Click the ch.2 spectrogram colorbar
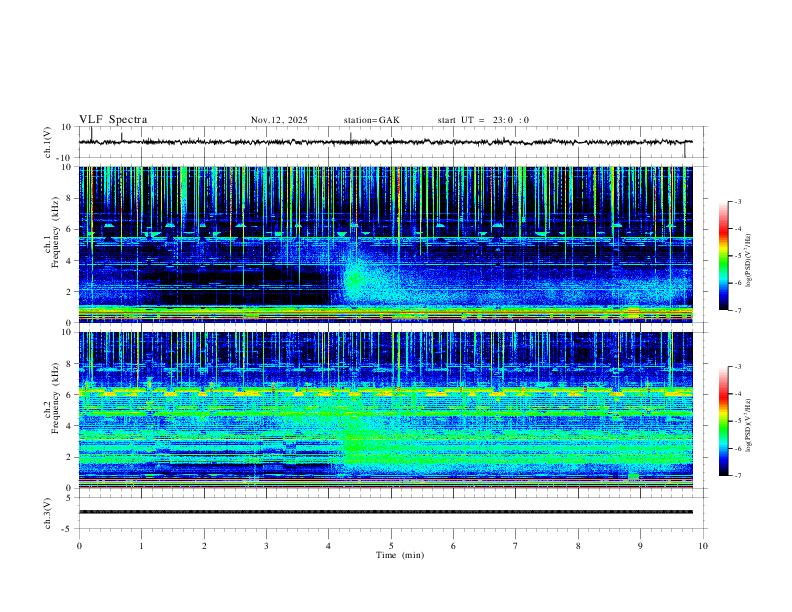This screenshot has height=612, width=792. (724, 421)
